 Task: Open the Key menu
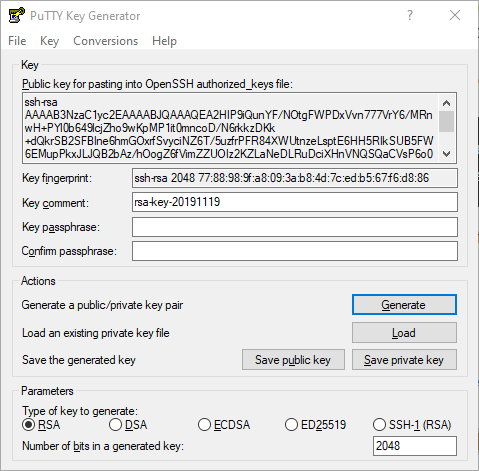point(49,41)
